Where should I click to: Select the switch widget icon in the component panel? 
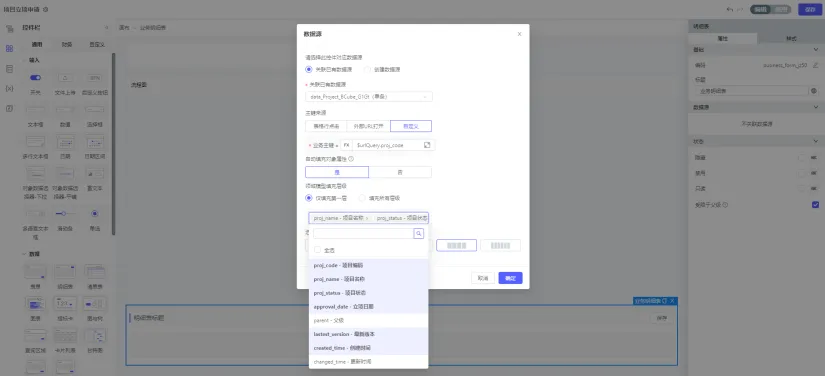coord(35,78)
